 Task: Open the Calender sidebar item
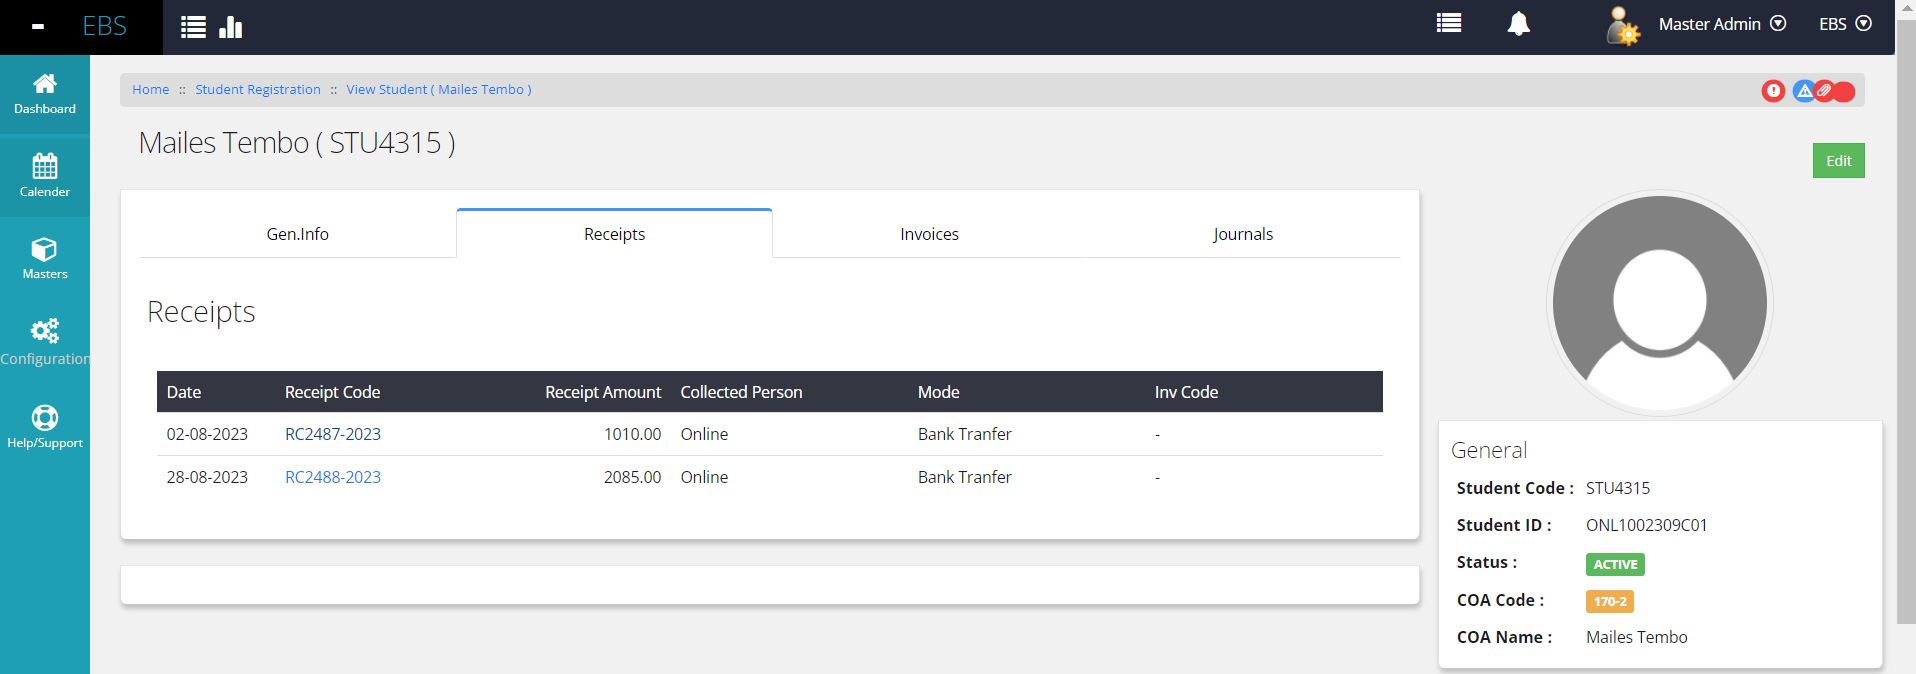[44, 176]
